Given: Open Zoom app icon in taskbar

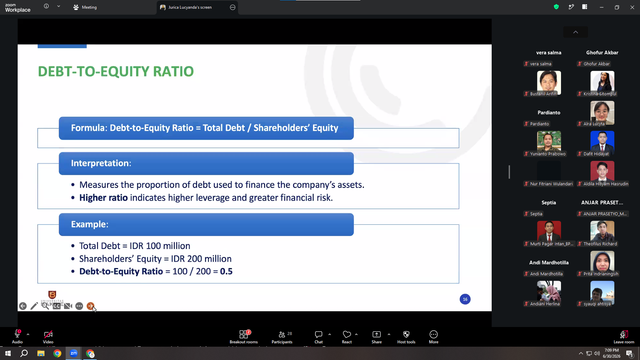Looking at the screenshot, I should tap(74, 353).
